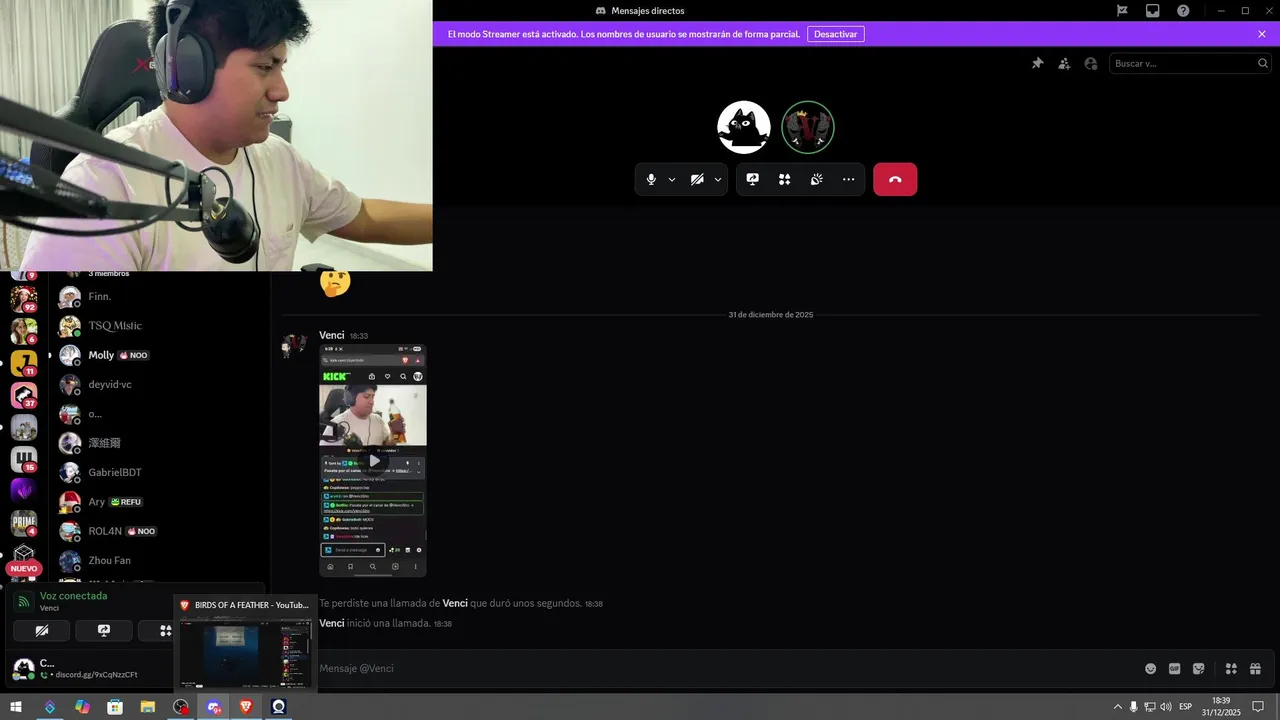Turn on camera in the call controls
Screen dimensions: 1280x720
(x=697, y=179)
